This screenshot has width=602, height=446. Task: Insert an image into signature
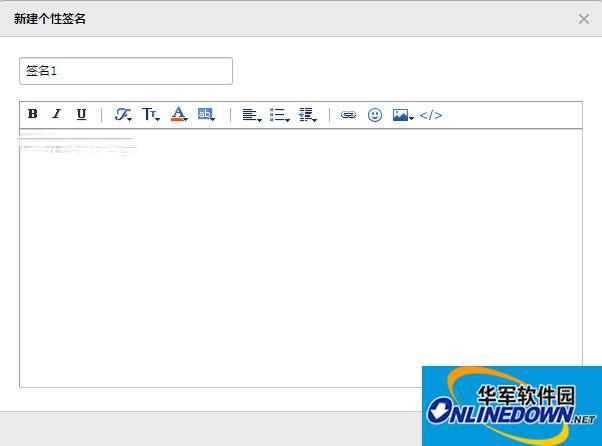tap(402, 115)
